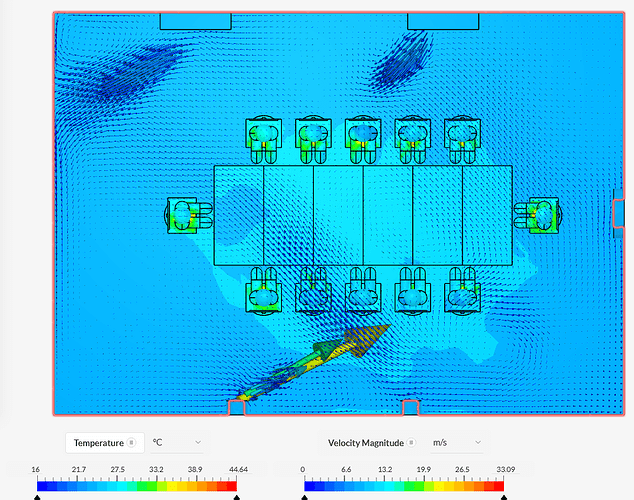Screen dimensions: 634x500
Task: Click the temperature legend minimum value 16
Action: (x=36, y=469)
